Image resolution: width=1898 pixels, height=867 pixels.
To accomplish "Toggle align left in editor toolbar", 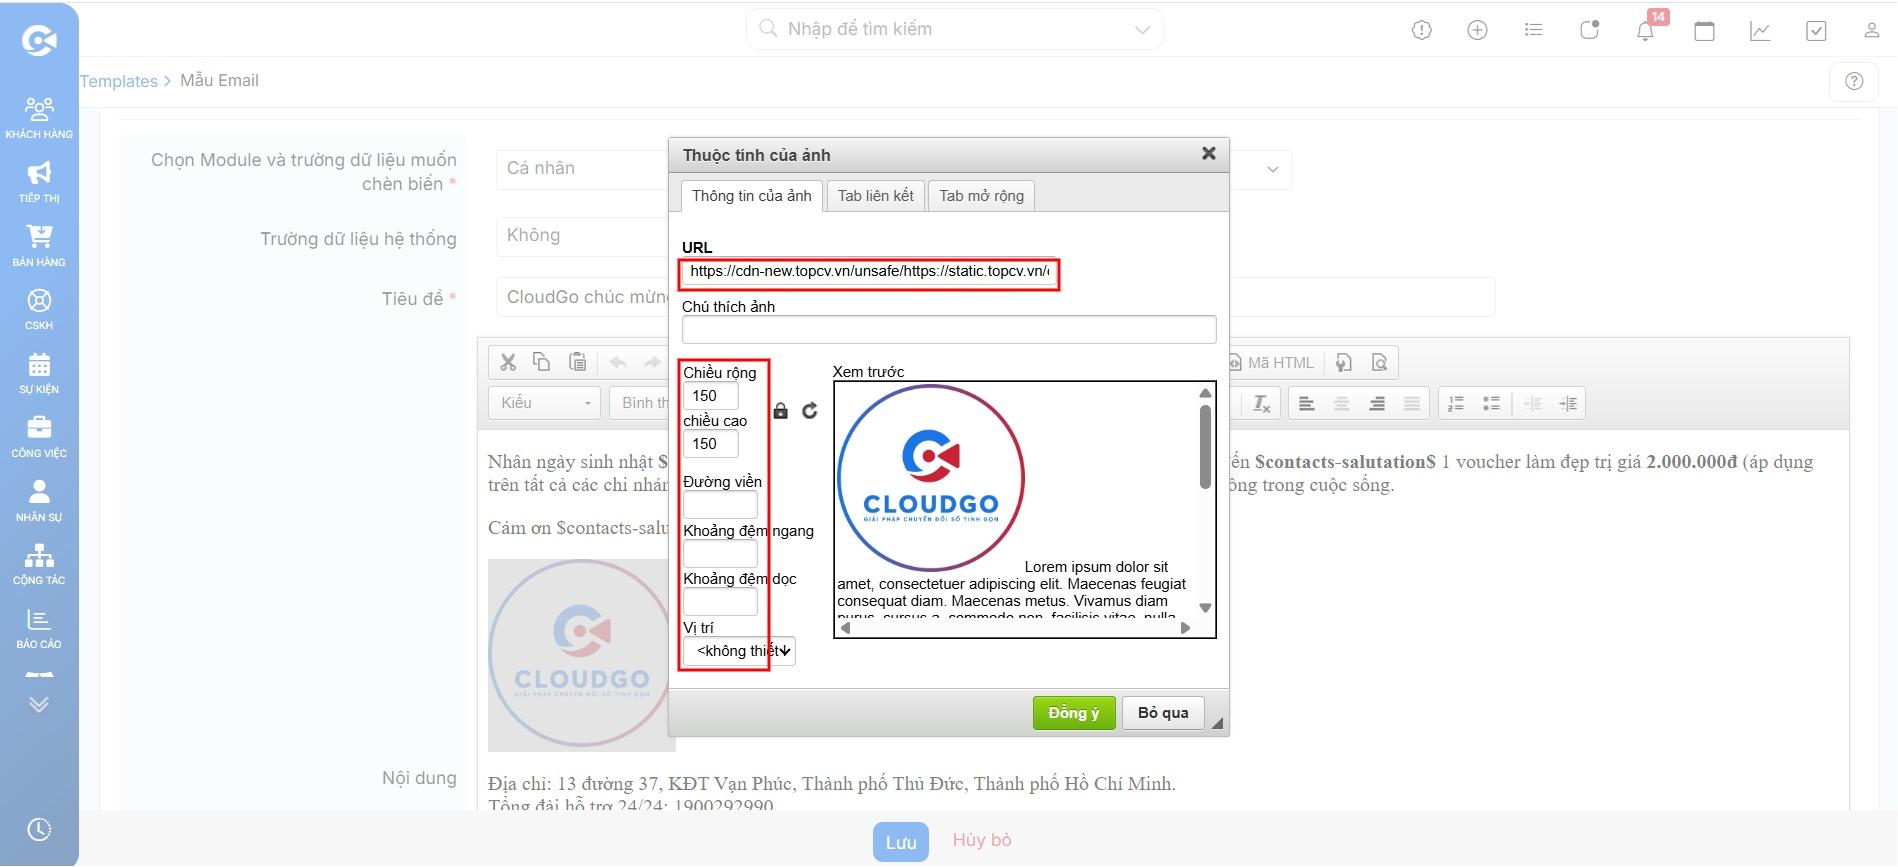I will click(x=1306, y=404).
